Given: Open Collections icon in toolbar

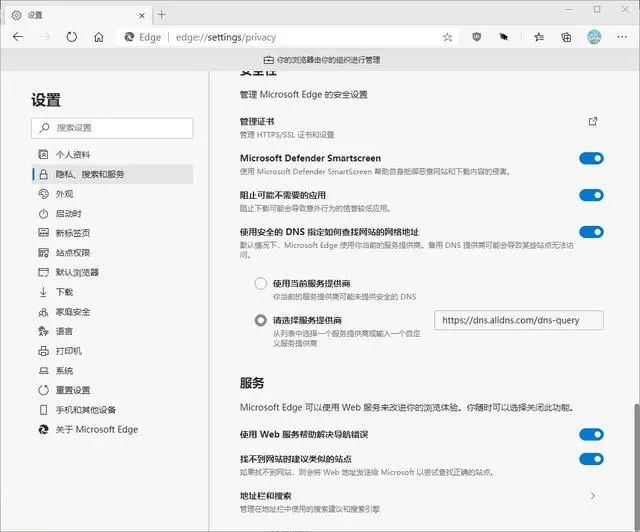Looking at the screenshot, I should point(566,38).
